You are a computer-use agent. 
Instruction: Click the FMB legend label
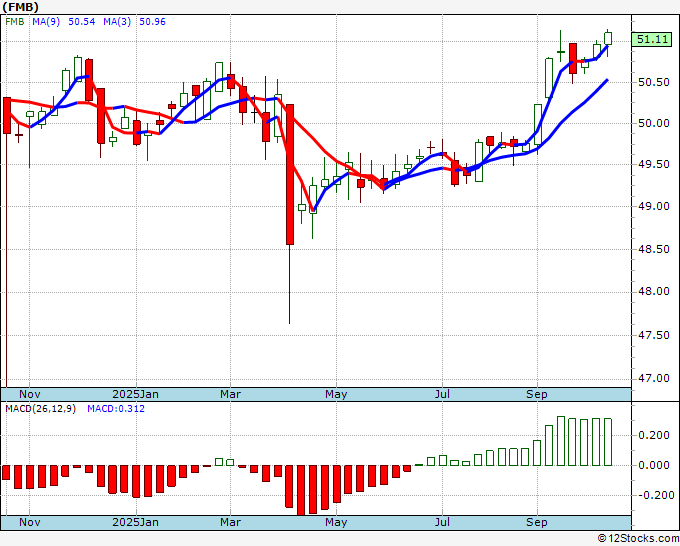click(15, 22)
